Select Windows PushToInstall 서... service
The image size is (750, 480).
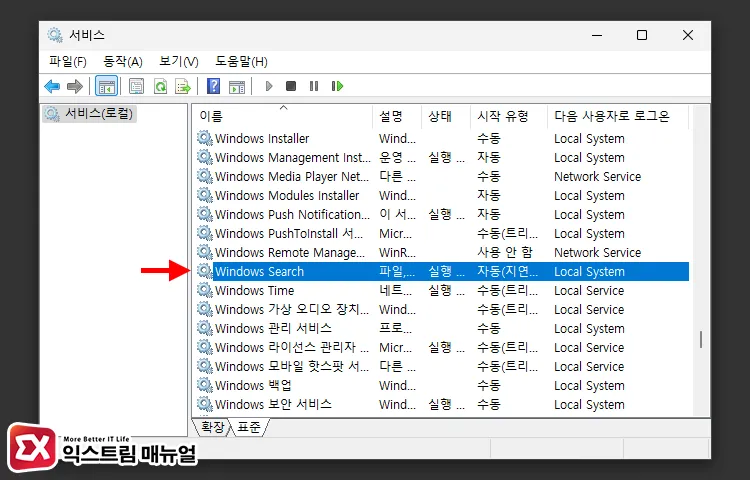tap(442, 233)
